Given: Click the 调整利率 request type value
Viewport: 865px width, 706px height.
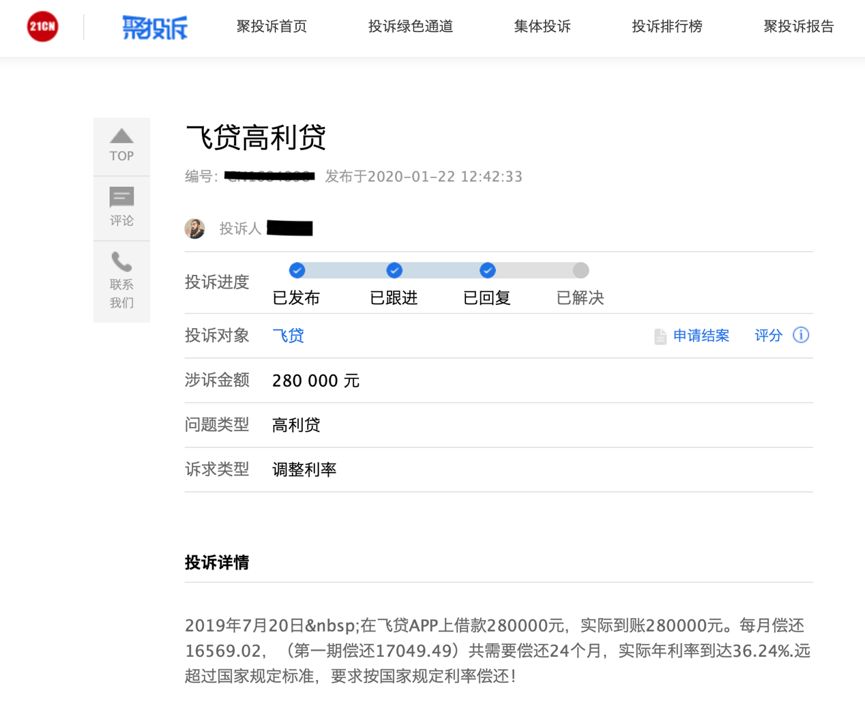Looking at the screenshot, I should 304,469.
